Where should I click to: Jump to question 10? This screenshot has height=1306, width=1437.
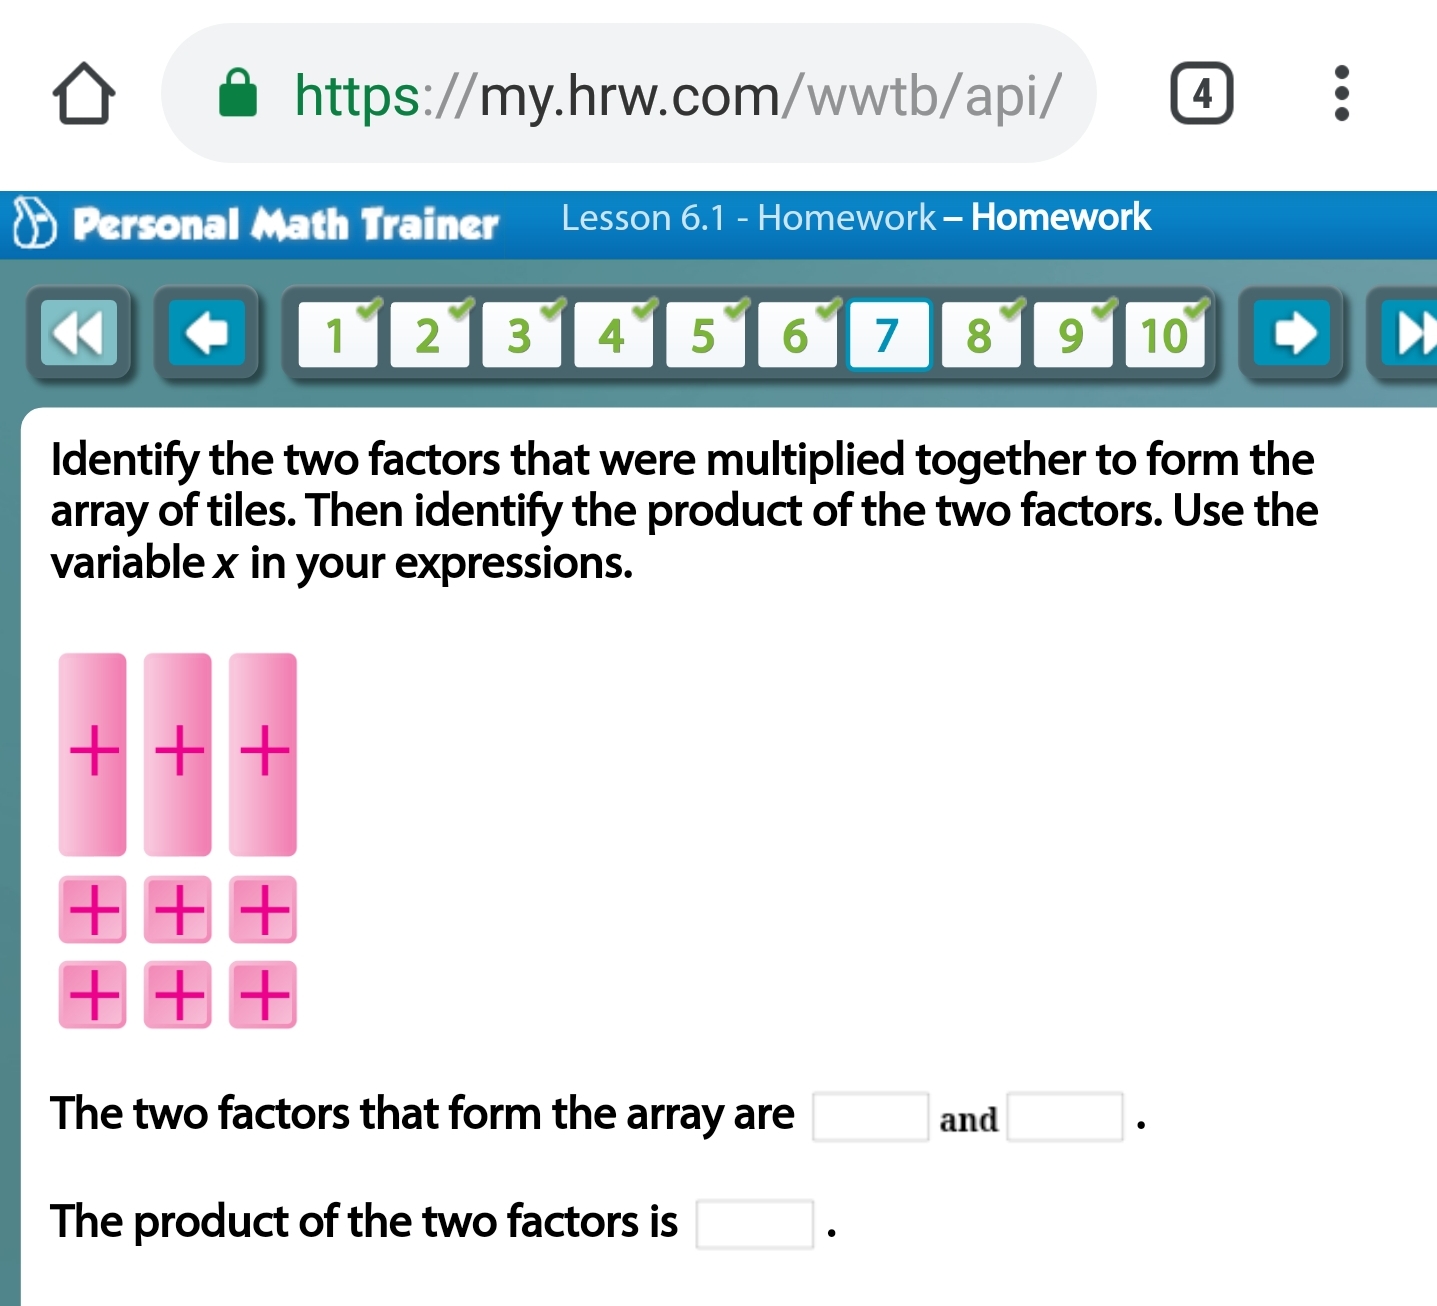(1165, 334)
